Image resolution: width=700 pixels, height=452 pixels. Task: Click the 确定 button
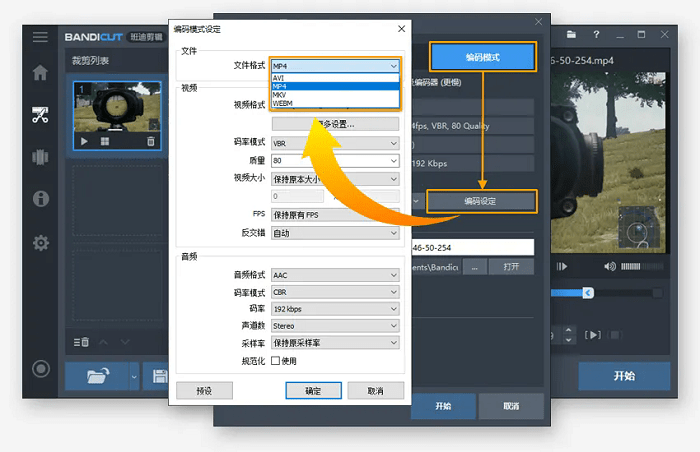[x=313, y=391]
